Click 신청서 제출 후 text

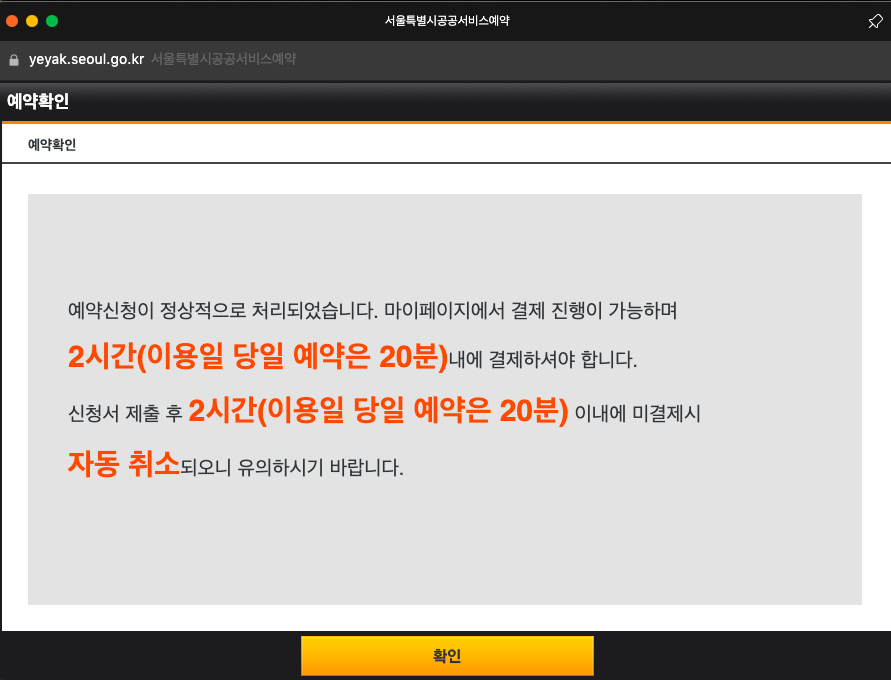(125, 413)
